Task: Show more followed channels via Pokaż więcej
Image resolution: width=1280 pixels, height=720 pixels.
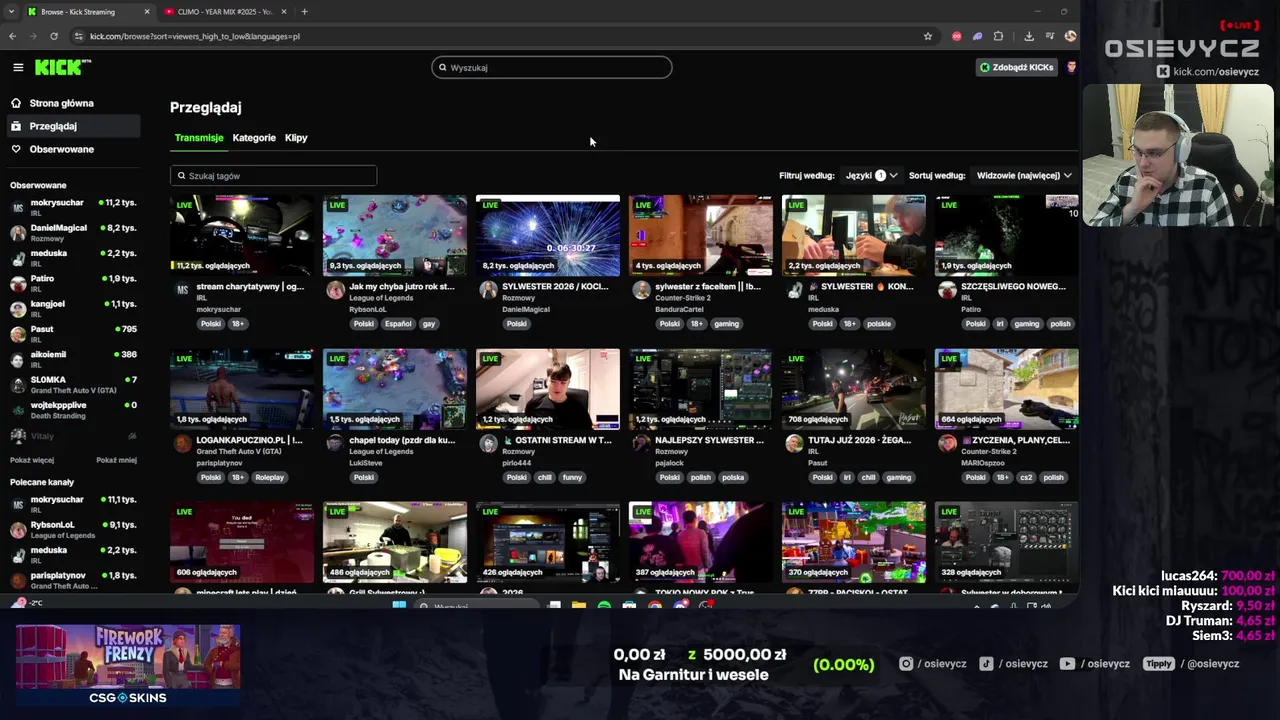Action: pos(32,460)
